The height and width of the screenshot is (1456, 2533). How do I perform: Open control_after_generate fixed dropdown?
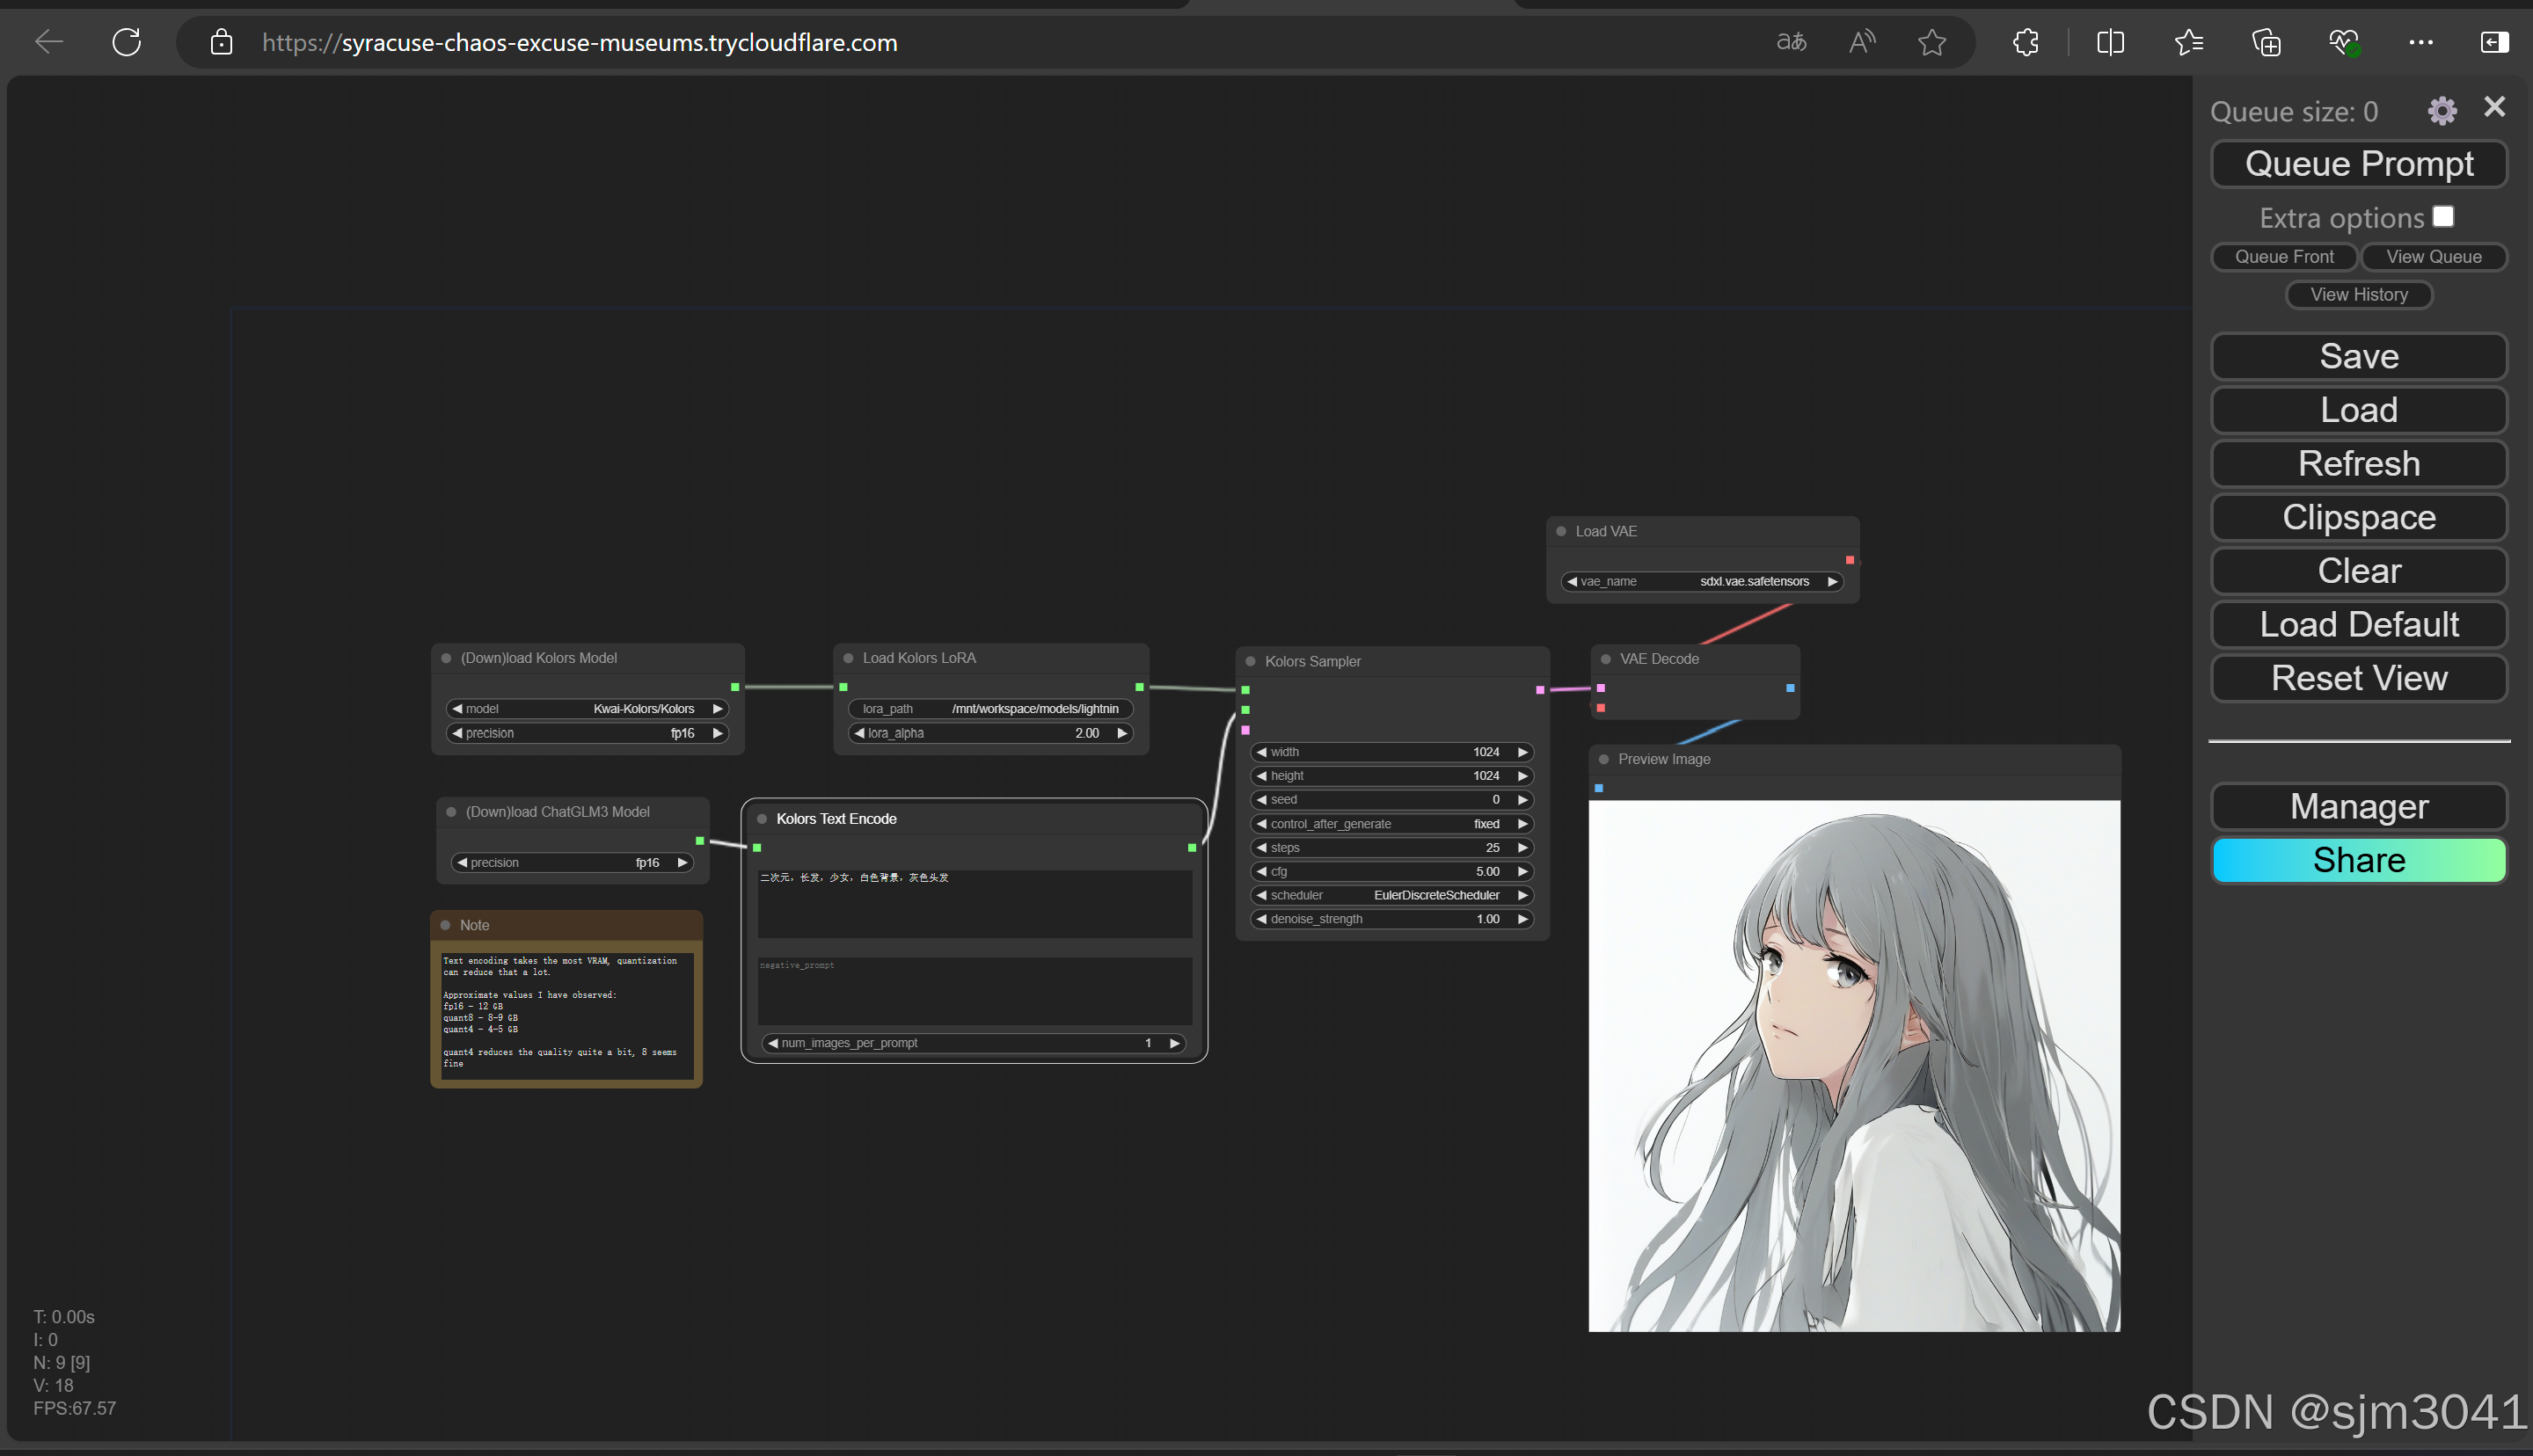pos(1392,824)
